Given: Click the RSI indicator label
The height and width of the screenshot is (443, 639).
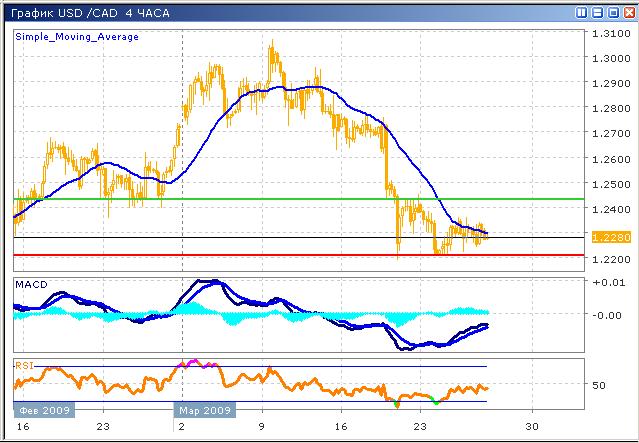Looking at the screenshot, I should 24,365.
